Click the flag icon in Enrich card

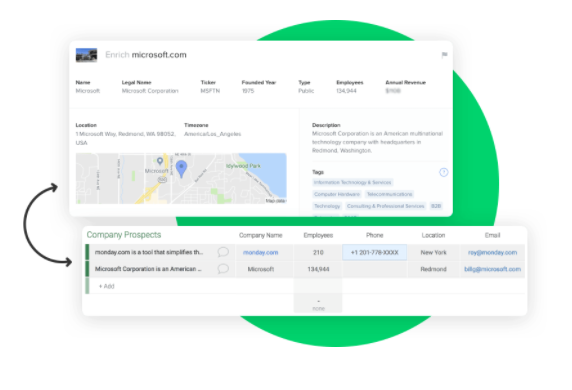point(444,55)
